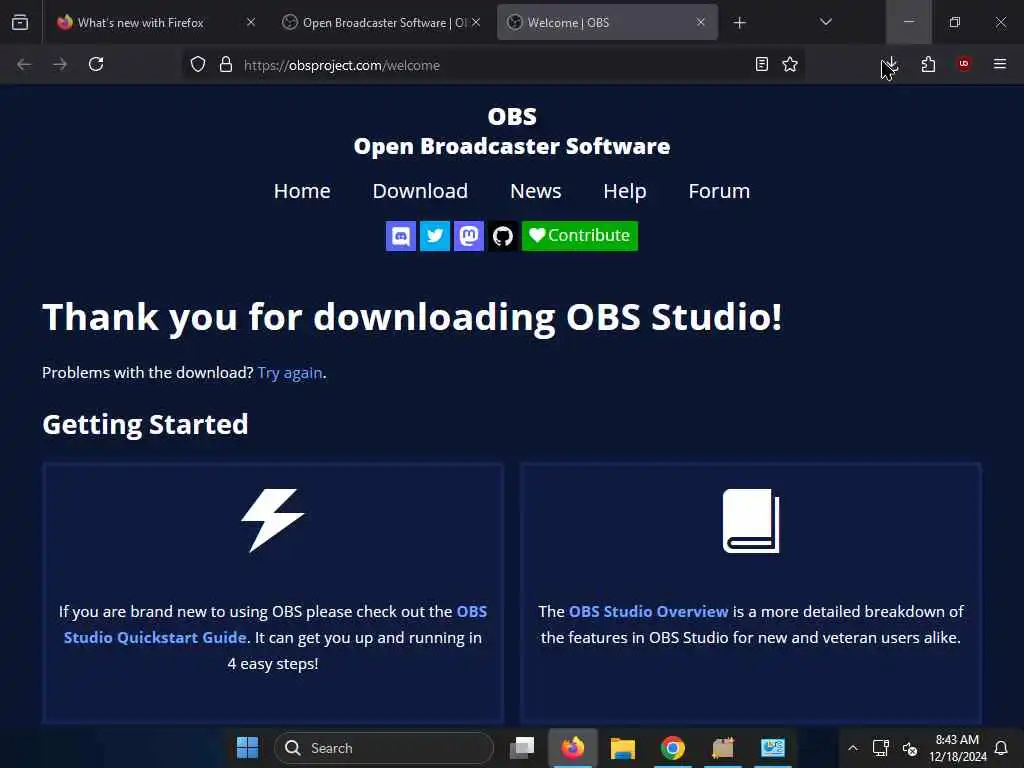Viewport: 1024px width, 768px height.
Task: Click the OBS Open Broadcaster Software title
Action: [x=512, y=132]
